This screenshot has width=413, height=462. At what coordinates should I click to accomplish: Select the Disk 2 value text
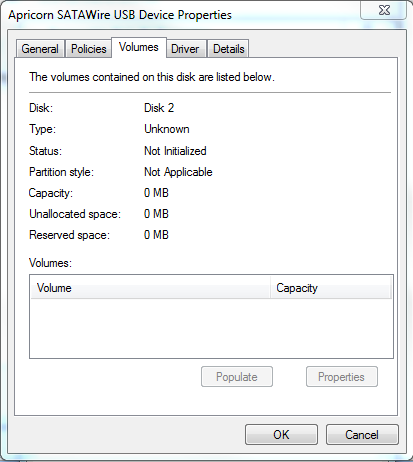(159, 108)
